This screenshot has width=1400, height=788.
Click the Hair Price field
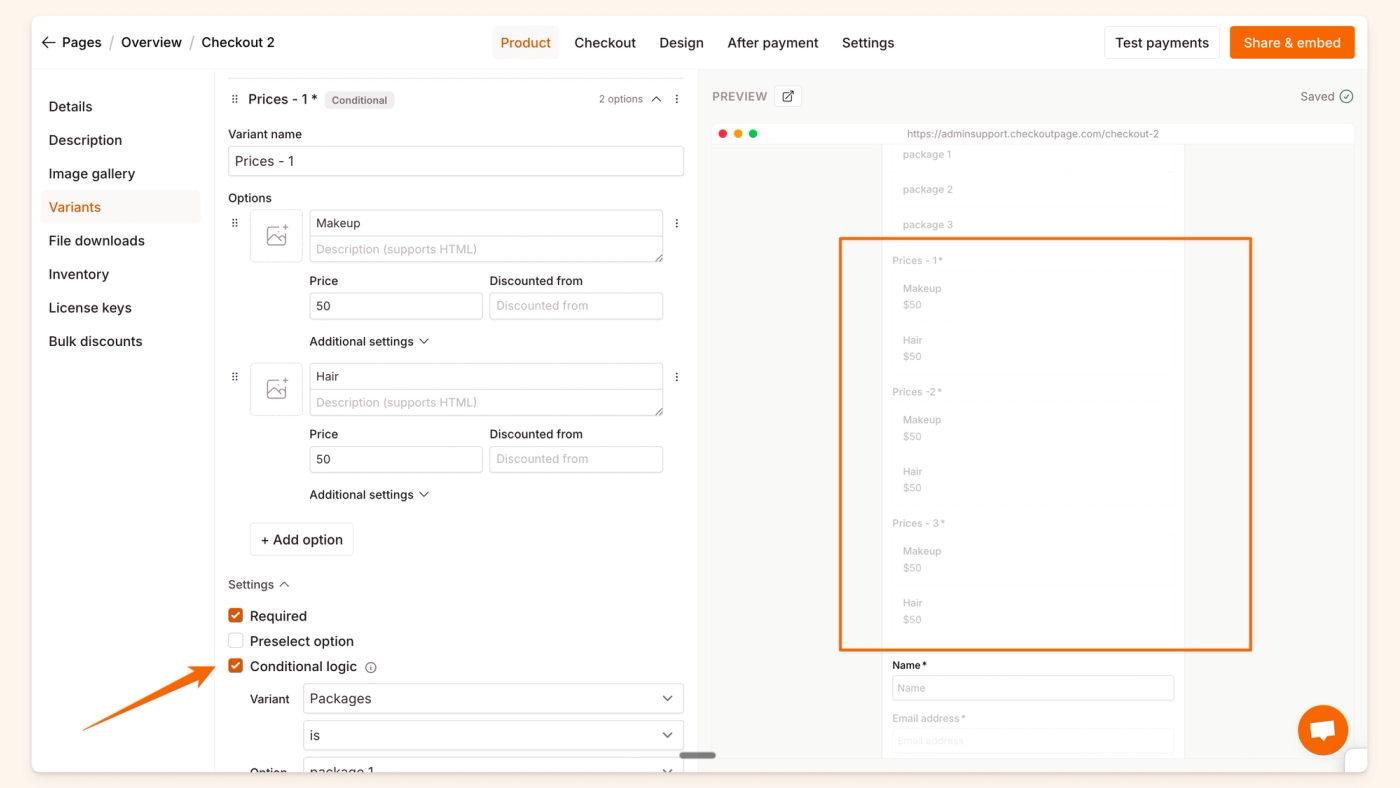tap(396, 459)
